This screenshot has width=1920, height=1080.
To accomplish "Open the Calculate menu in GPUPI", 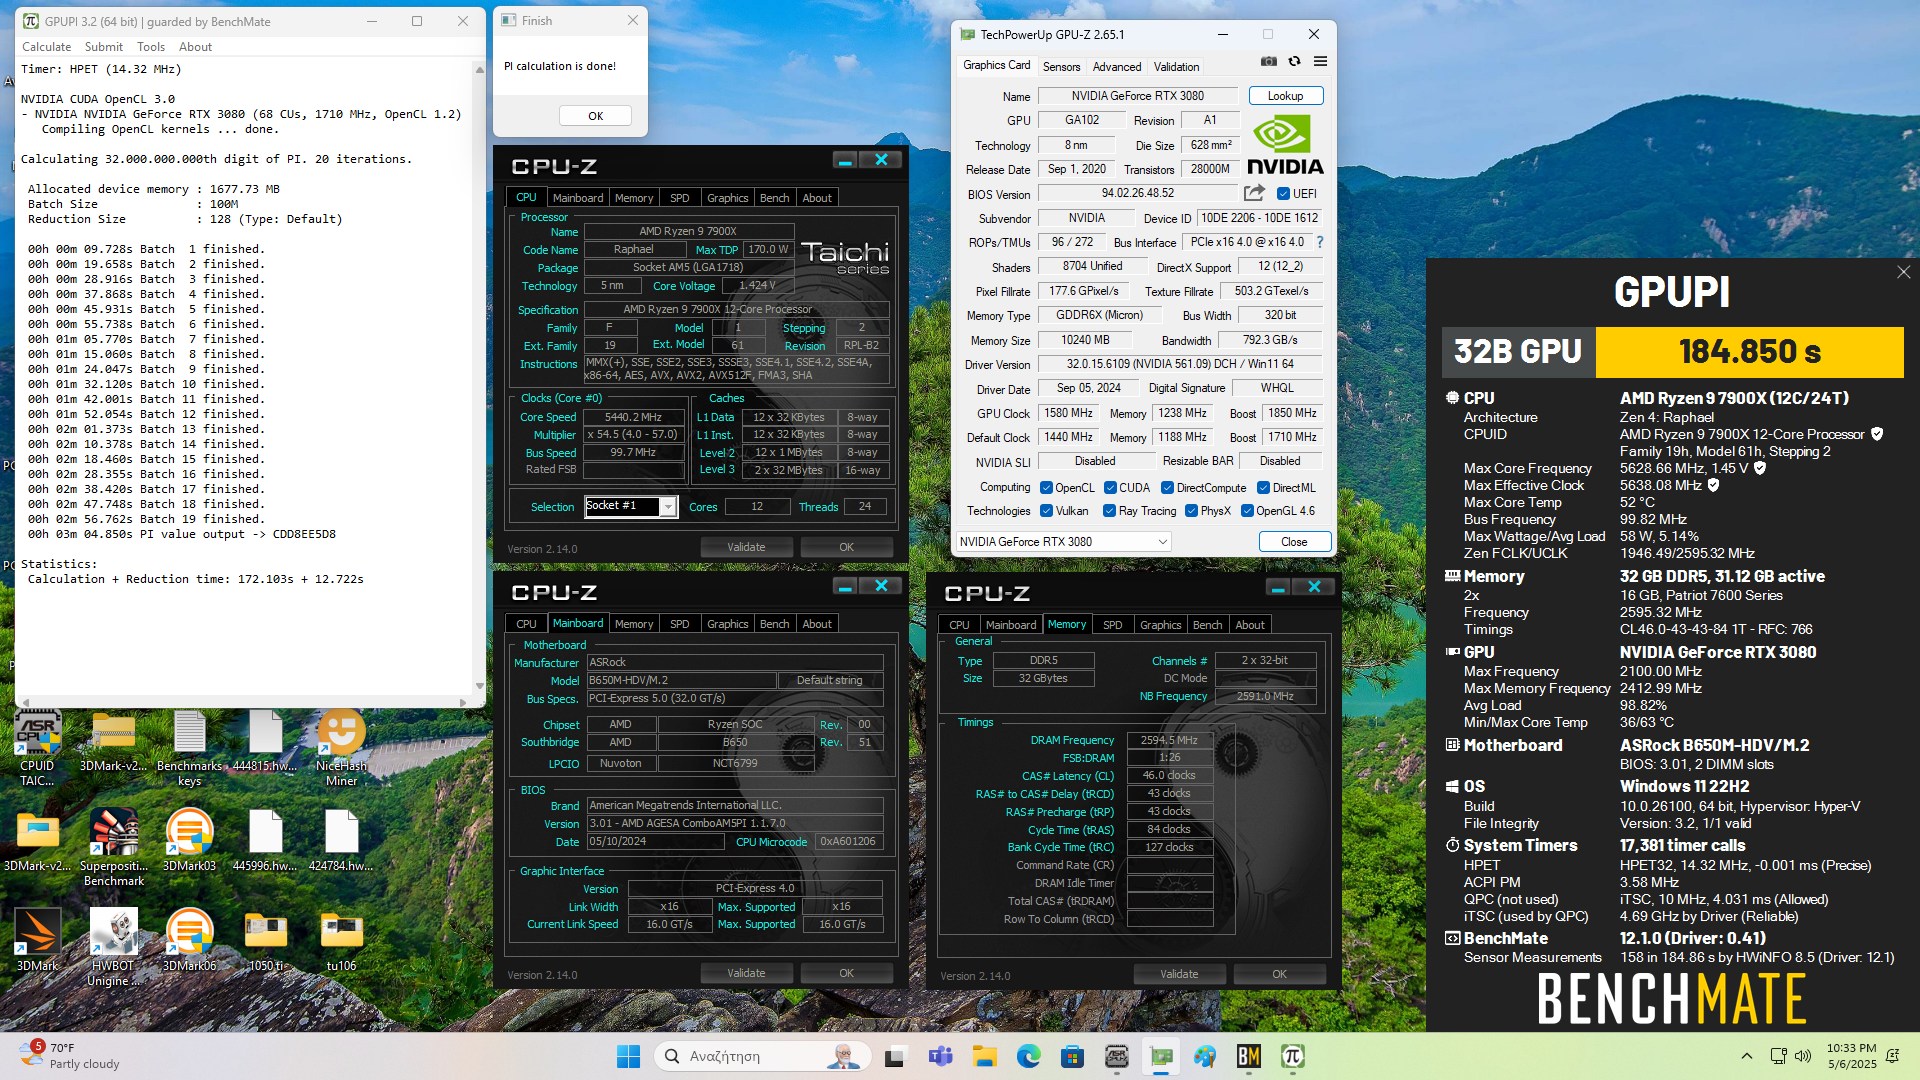I will pyautogui.click(x=46, y=47).
